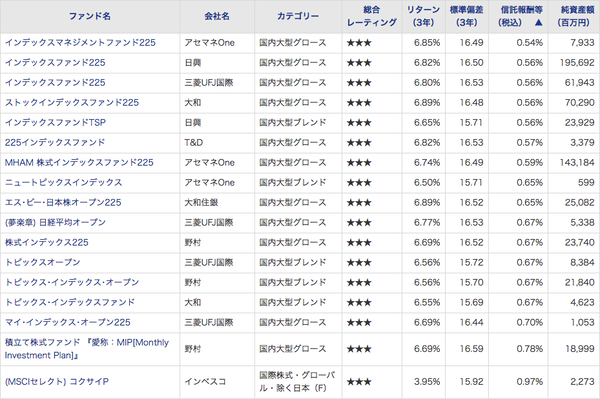The image size is (600, 399).
Task: Select net assets value 25,082
Action: coord(580,202)
